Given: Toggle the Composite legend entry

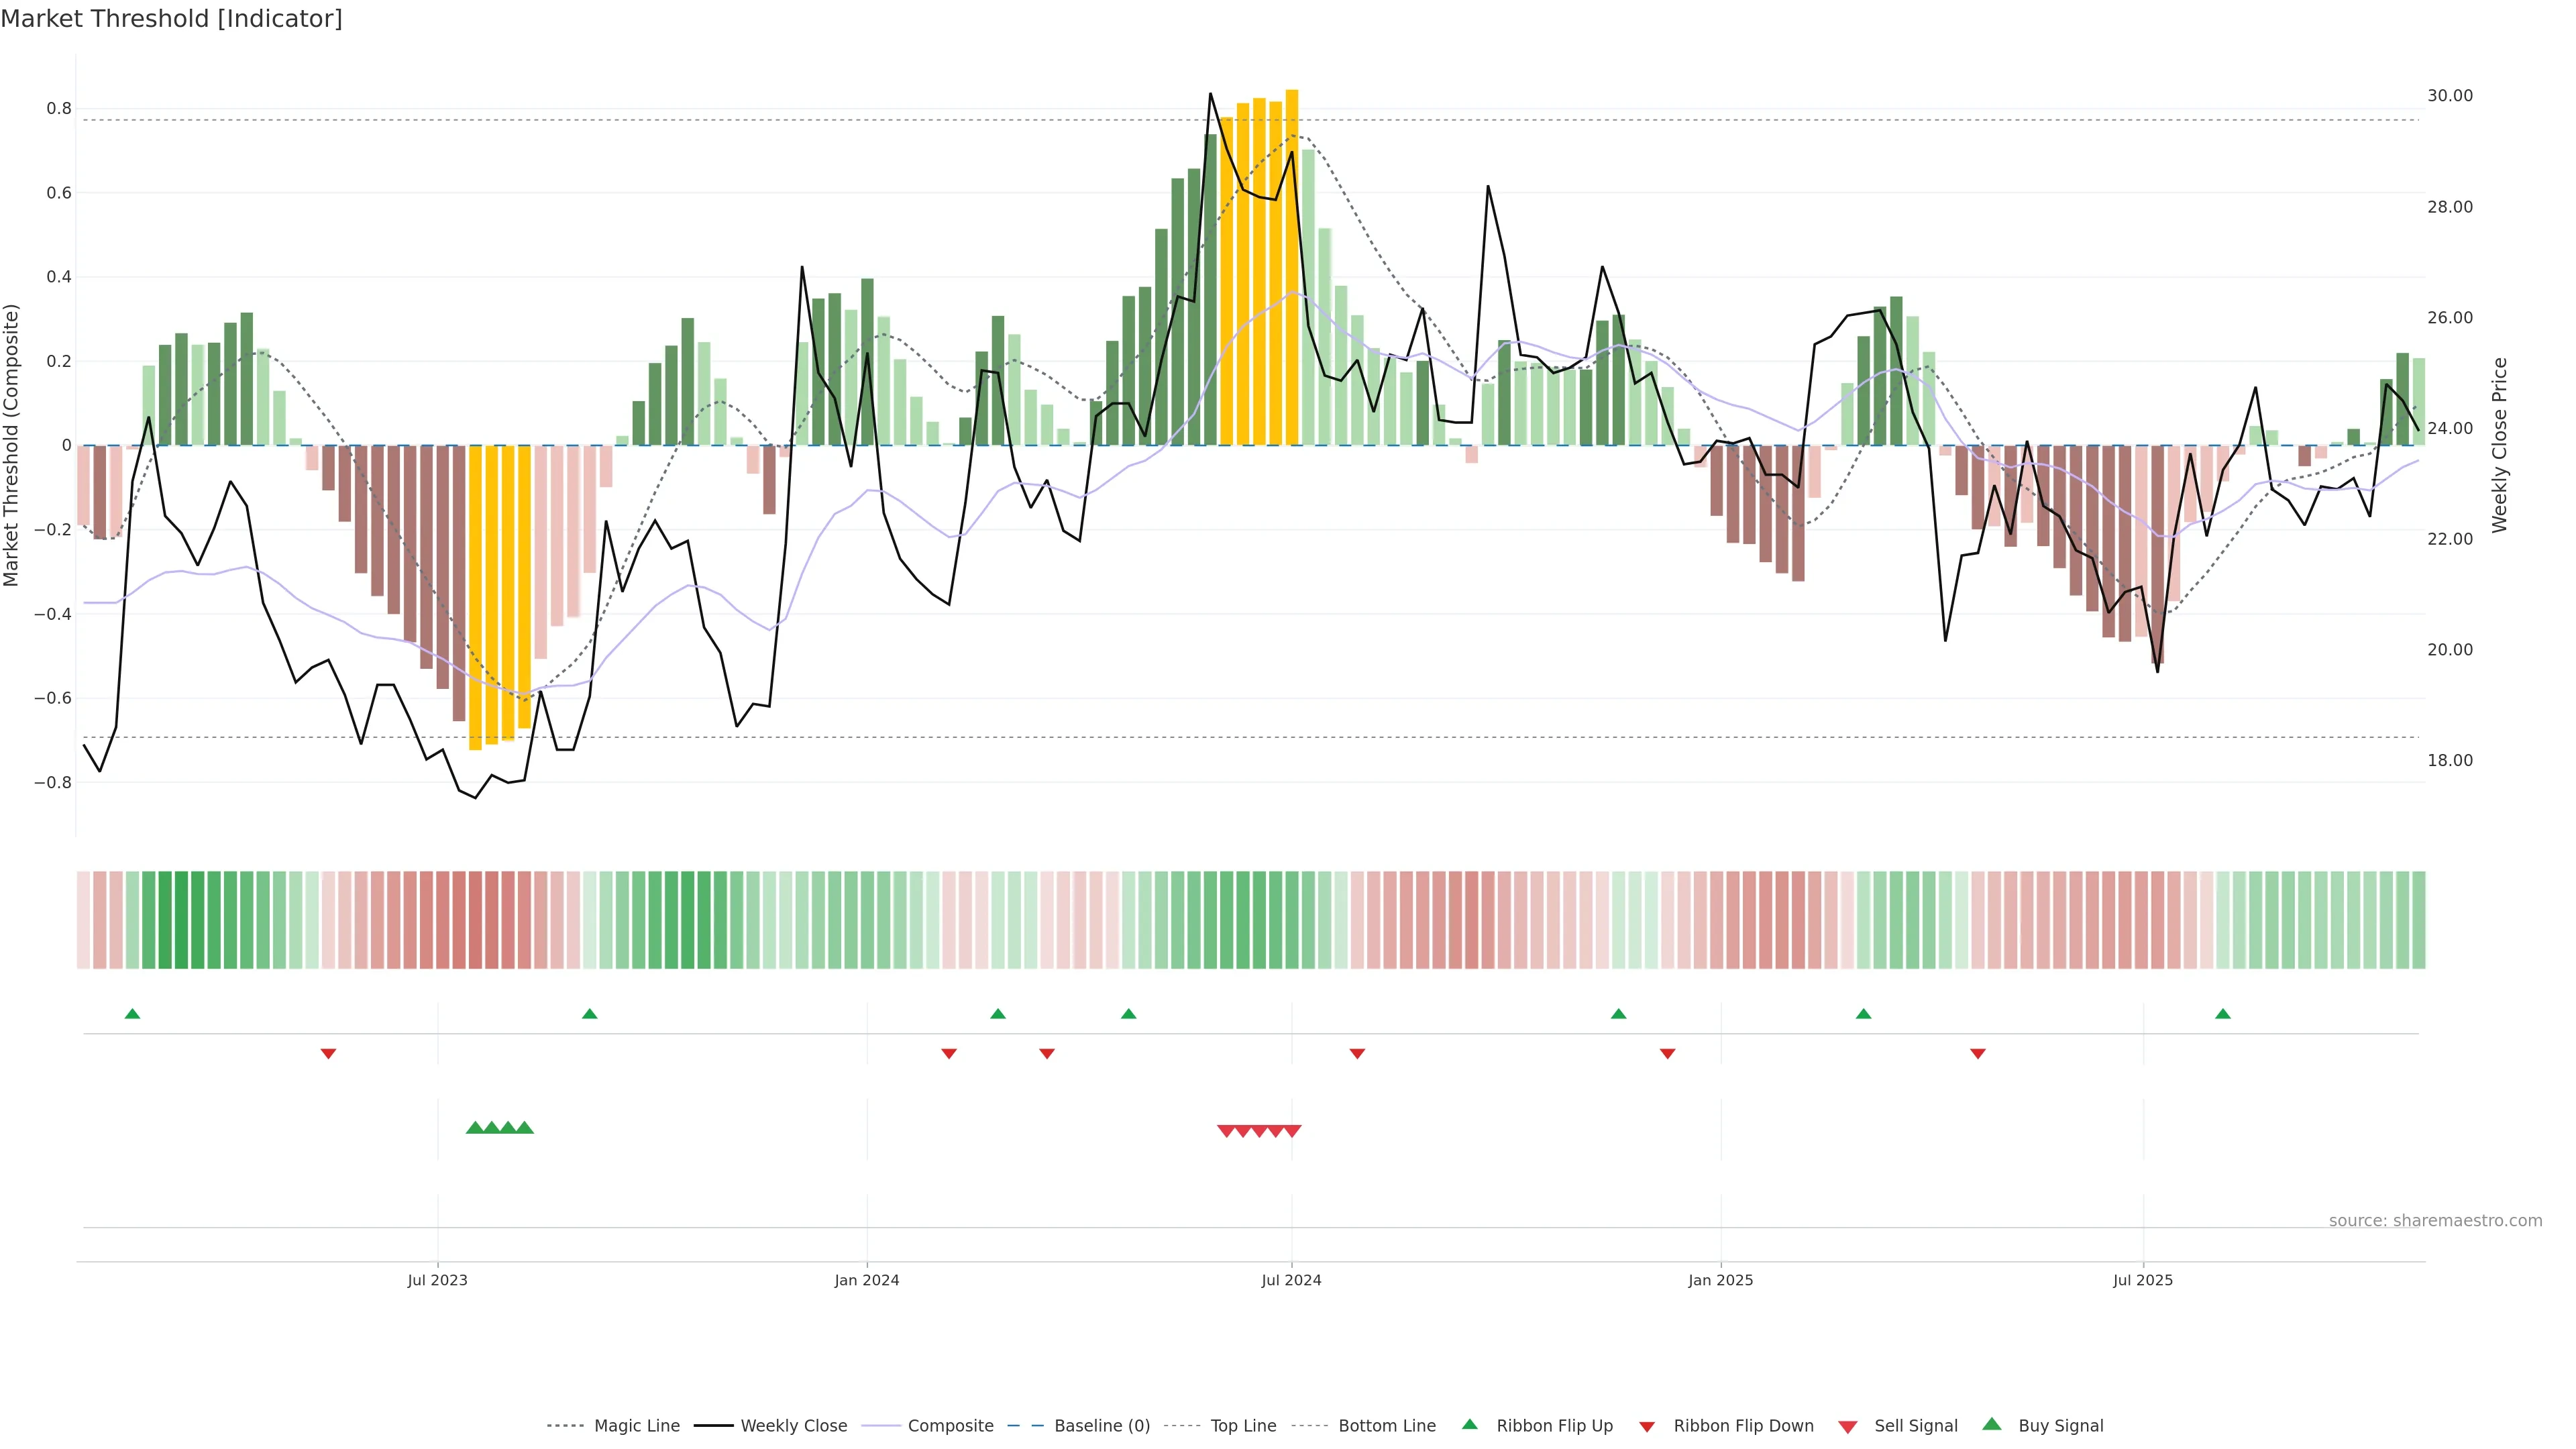Looking at the screenshot, I should pyautogui.click(x=950, y=1426).
